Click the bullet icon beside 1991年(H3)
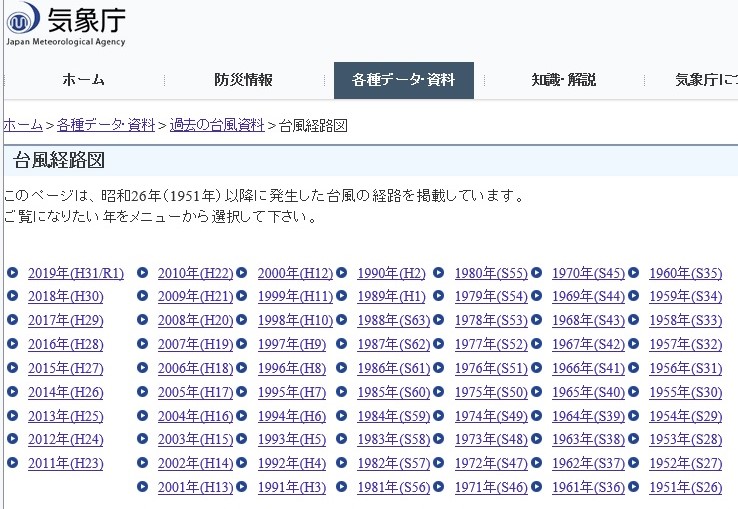Image resolution: width=738 pixels, height=509 pixels. pyautogui.click(x=241, y=487)
